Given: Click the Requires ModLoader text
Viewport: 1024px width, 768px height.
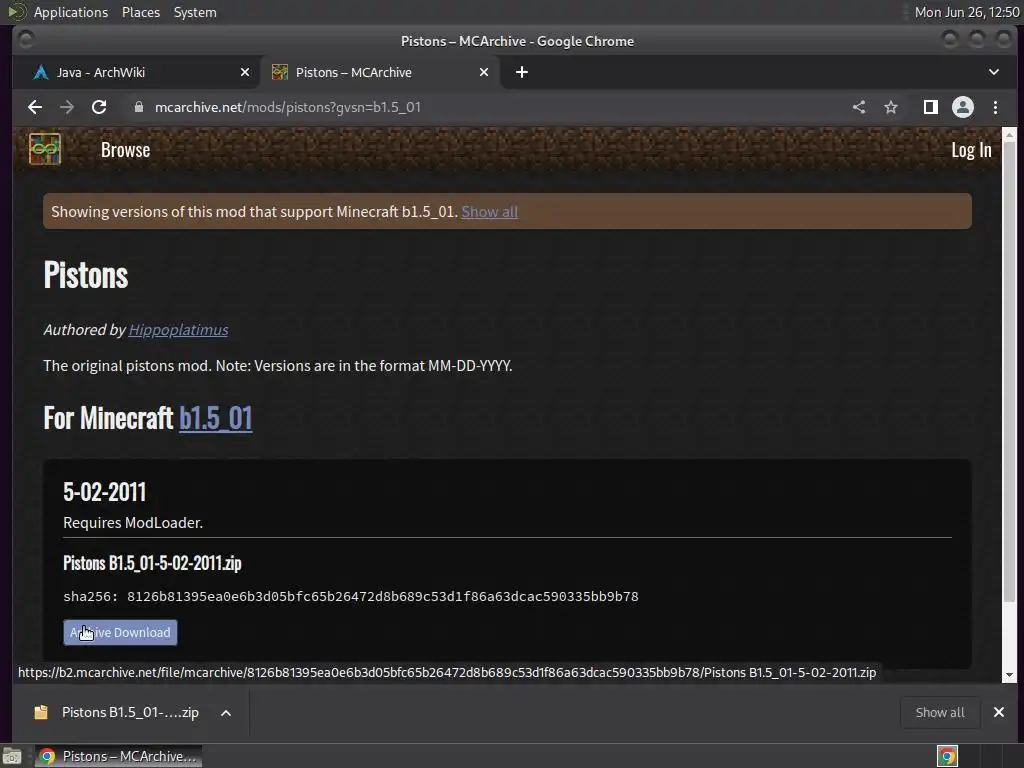Looking at the screenshot, I should pyautogui.click(x=133, y=522).
